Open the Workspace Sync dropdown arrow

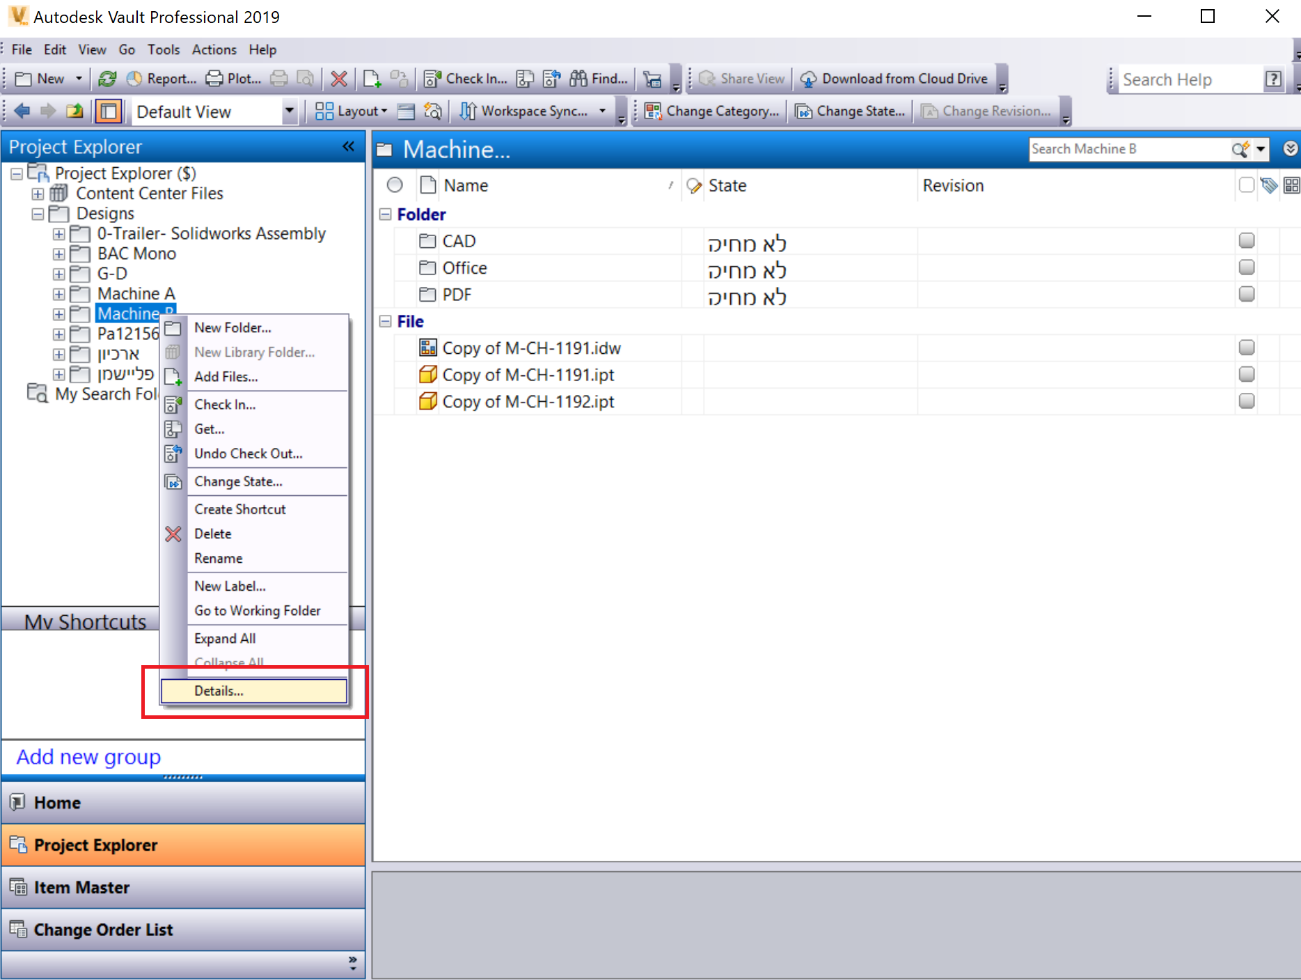point(602,111)
